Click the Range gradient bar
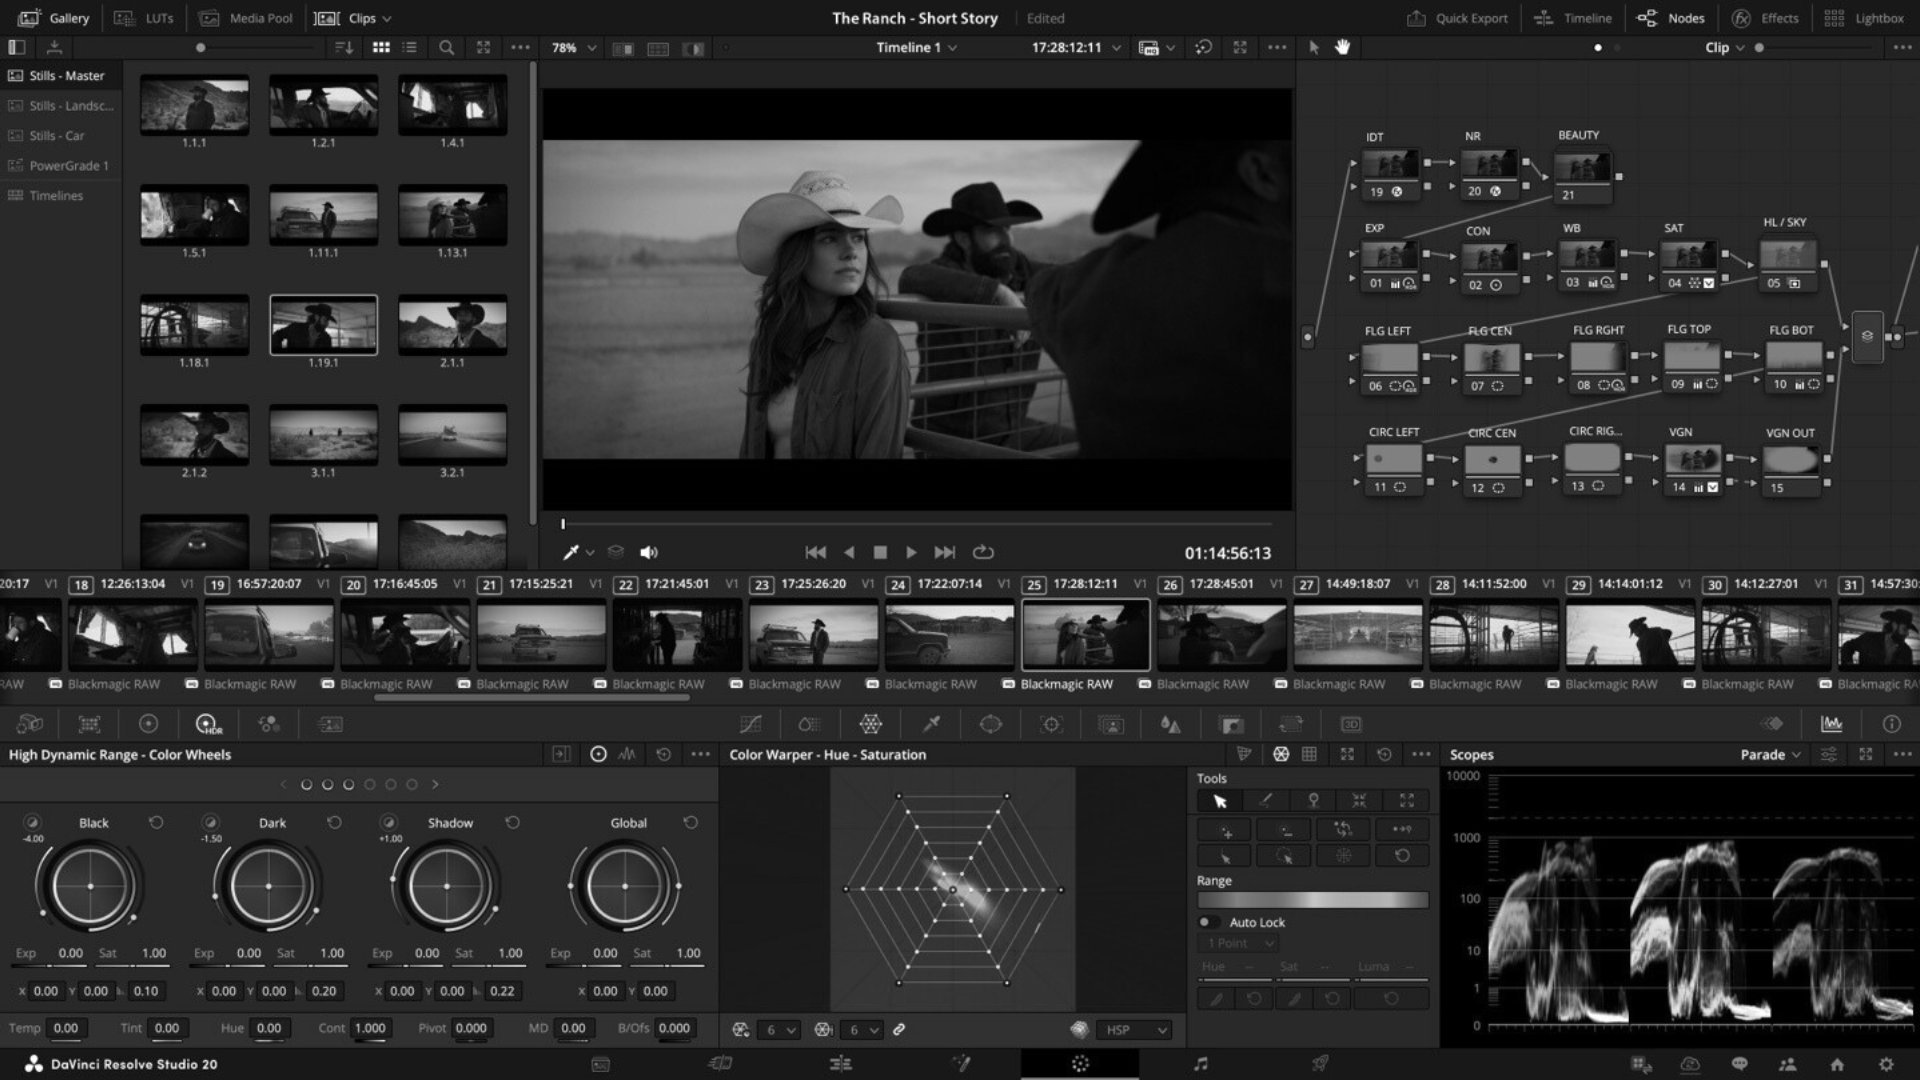This screenshot has height=1080, width=1920. click(x=1312, y=900)
